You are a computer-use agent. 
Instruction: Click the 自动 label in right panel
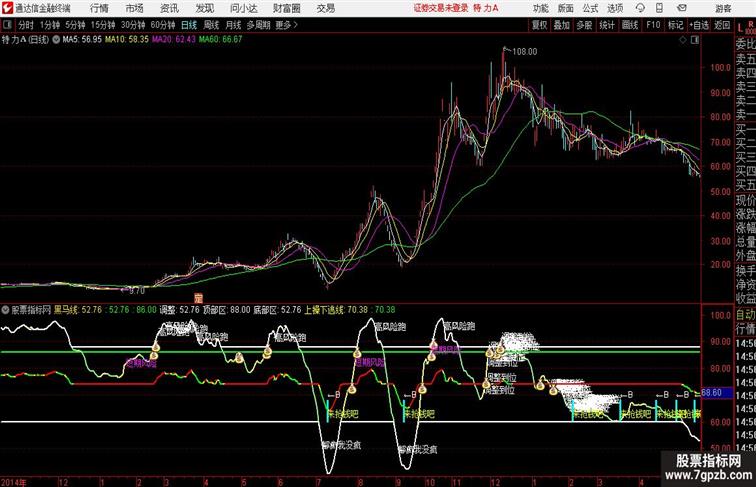click(745, 315)
